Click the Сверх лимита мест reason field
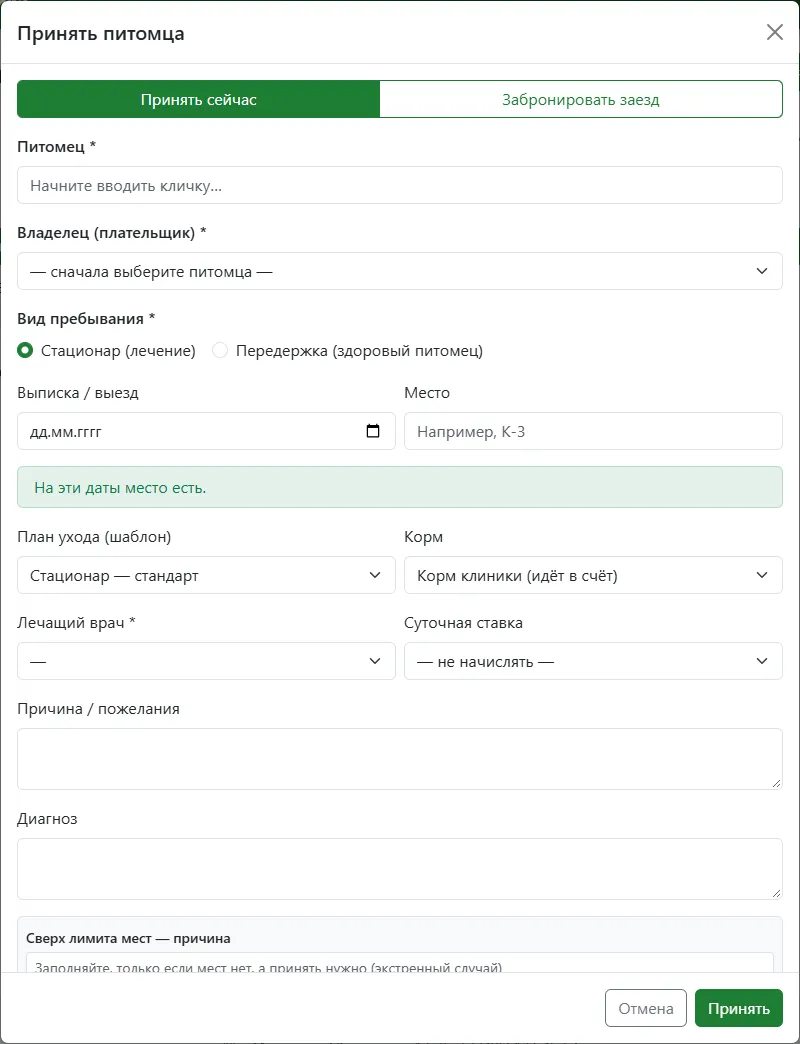 tap(399, 963)
